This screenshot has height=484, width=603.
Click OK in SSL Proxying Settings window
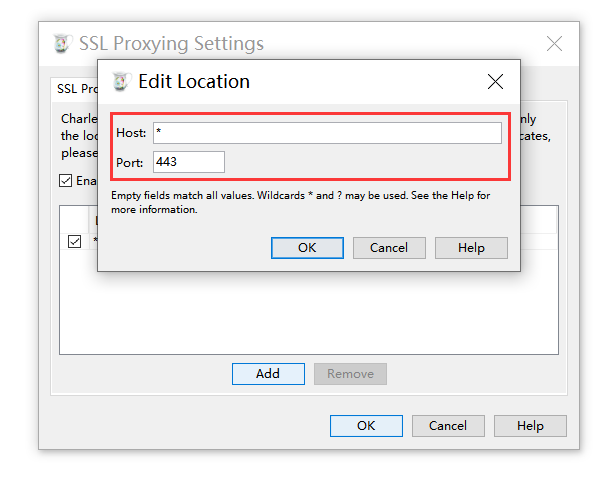(366, 426)
